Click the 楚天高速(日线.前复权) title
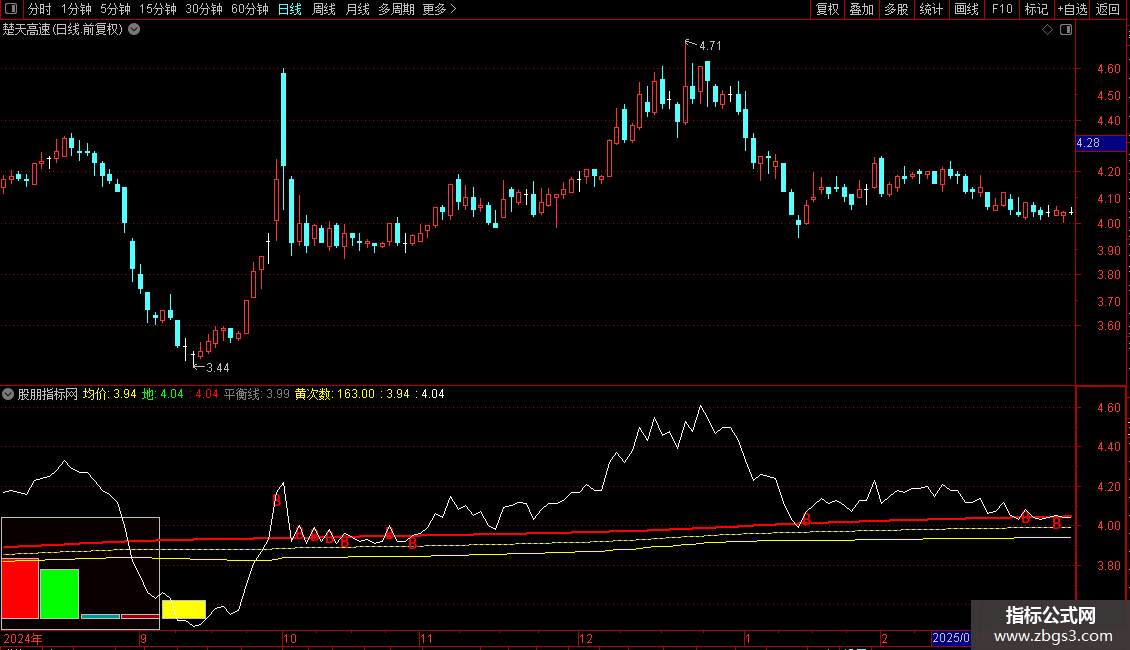 (x=63, y=30)
